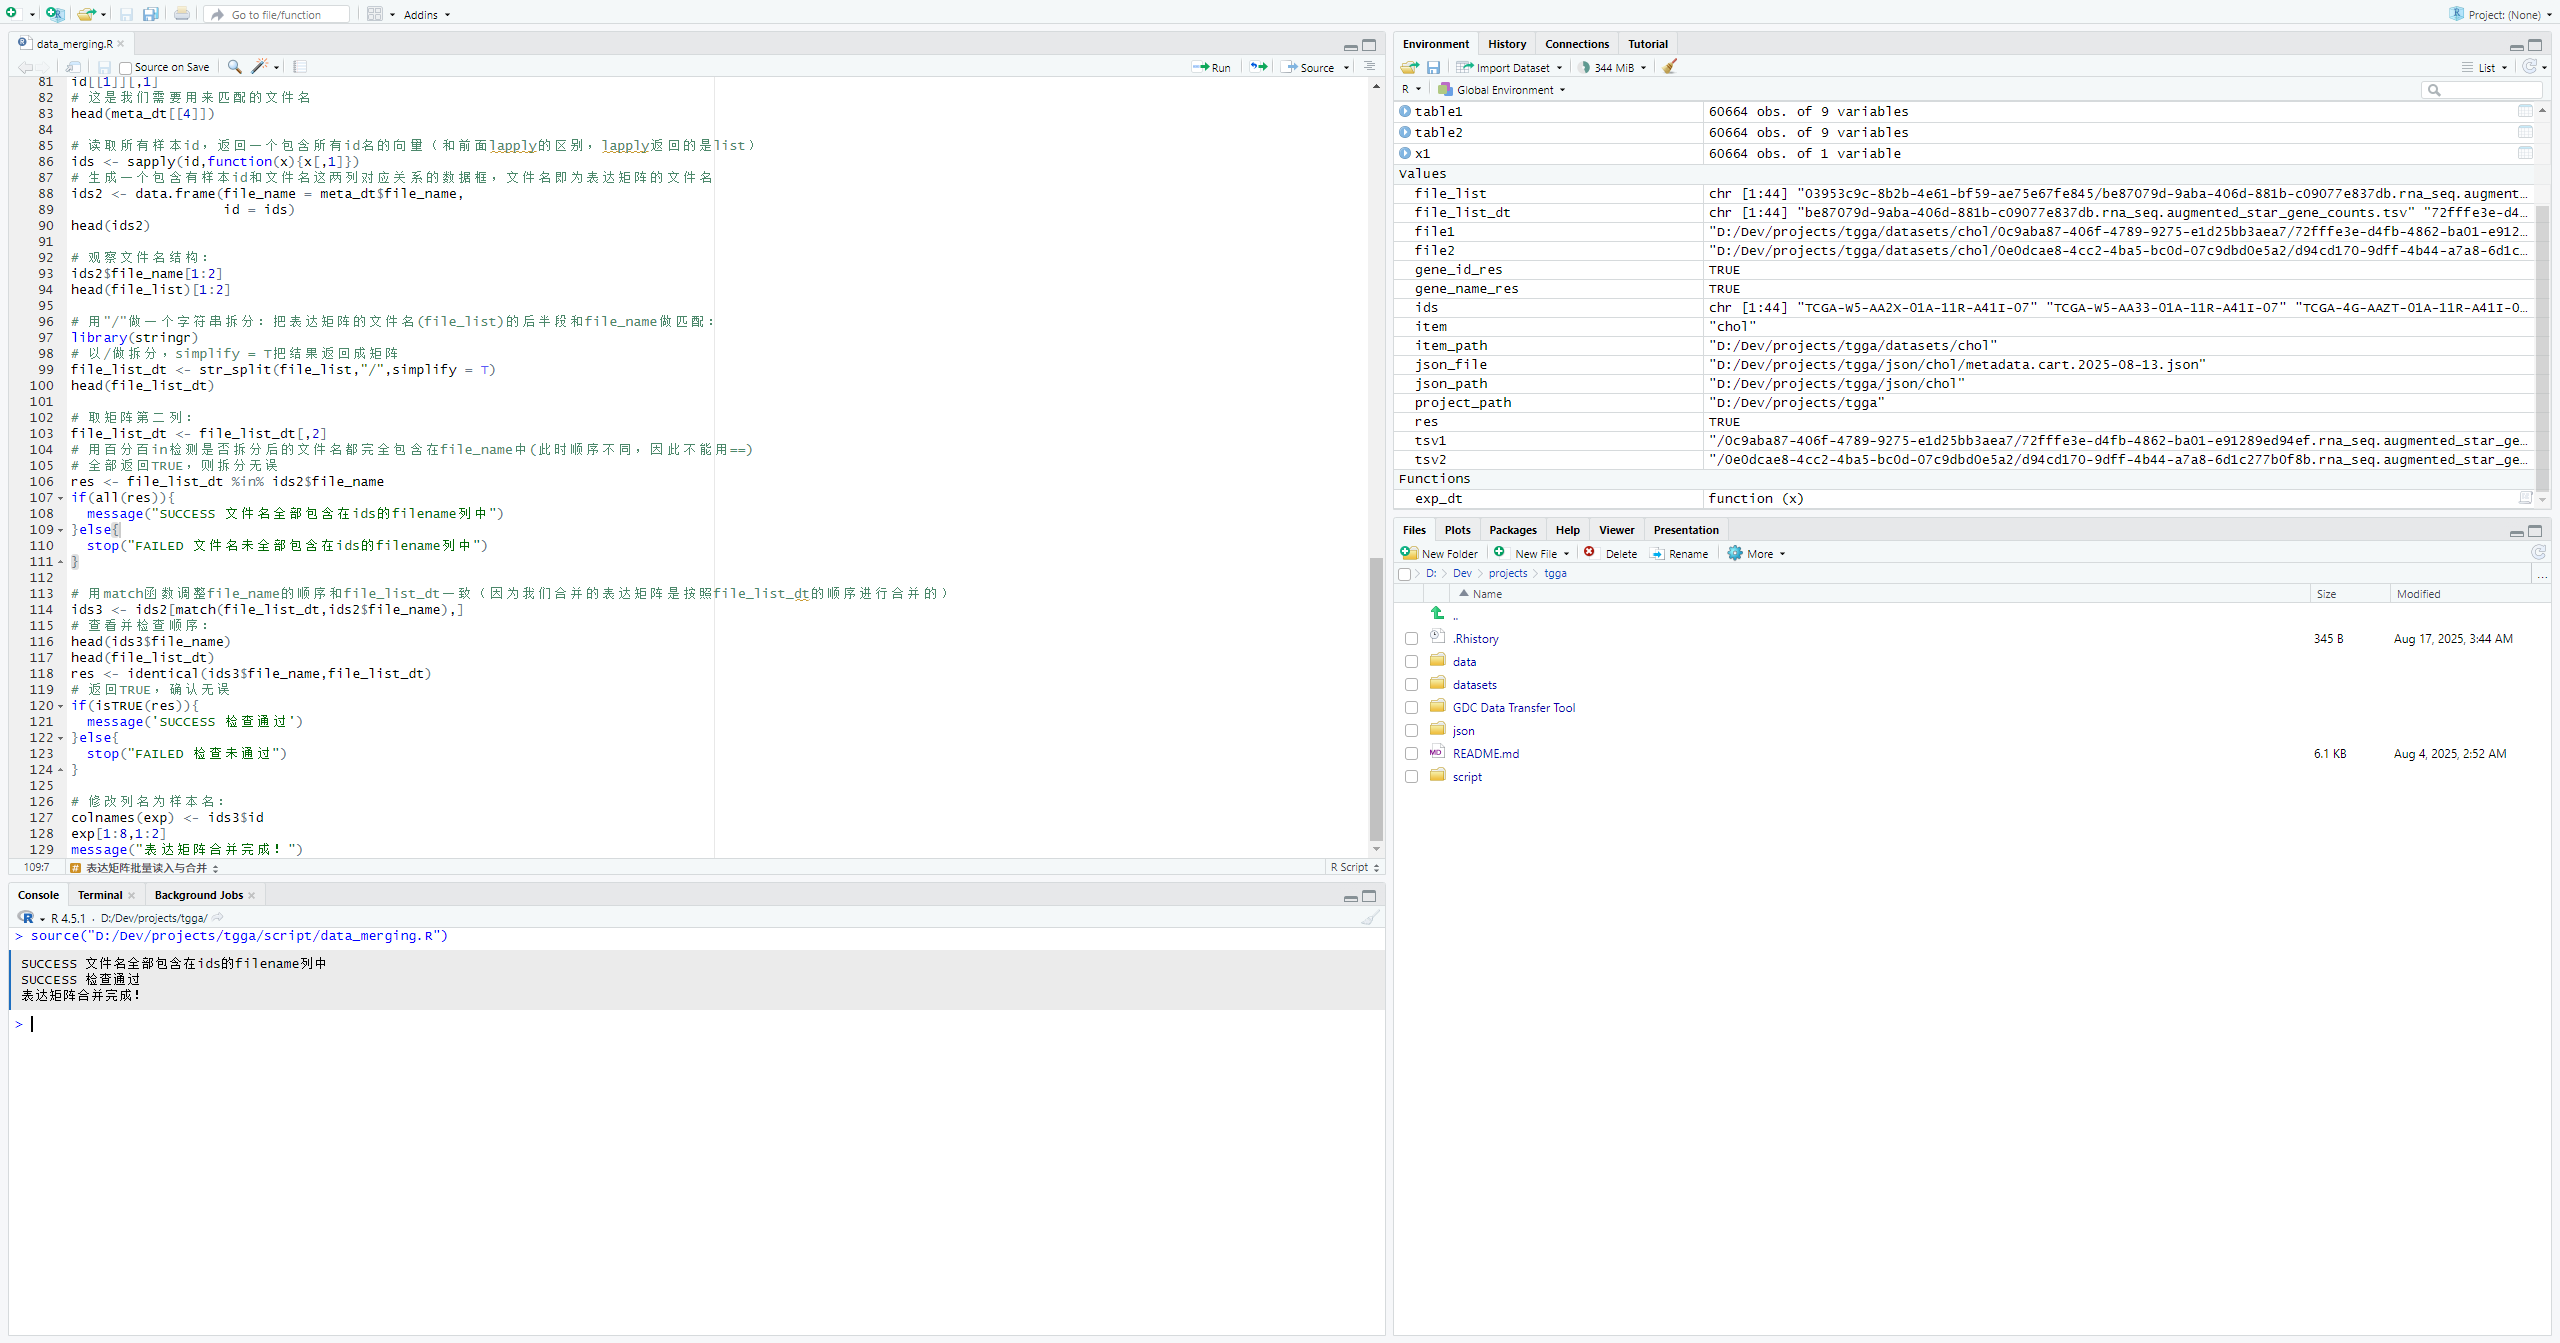2560x1343 pixels.
Task: Check the datasets folder checkbox
Action: [x=1411, y=685]
